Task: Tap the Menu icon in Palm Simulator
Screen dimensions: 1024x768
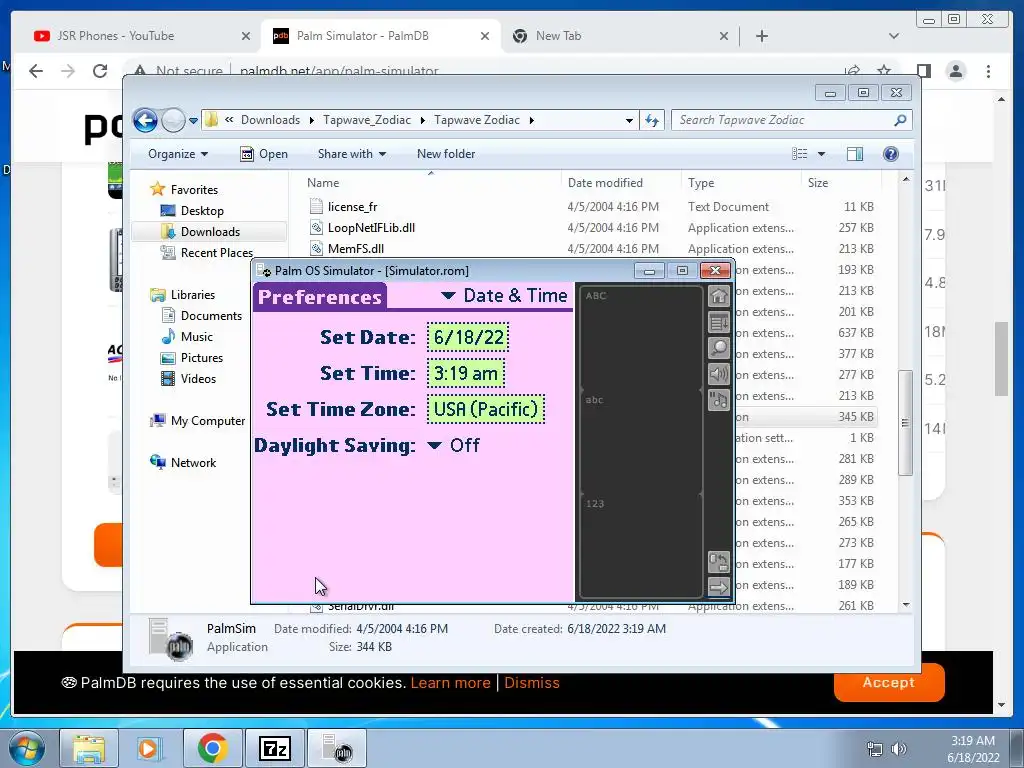Action: pyautogui.click(x=718, y=322)
